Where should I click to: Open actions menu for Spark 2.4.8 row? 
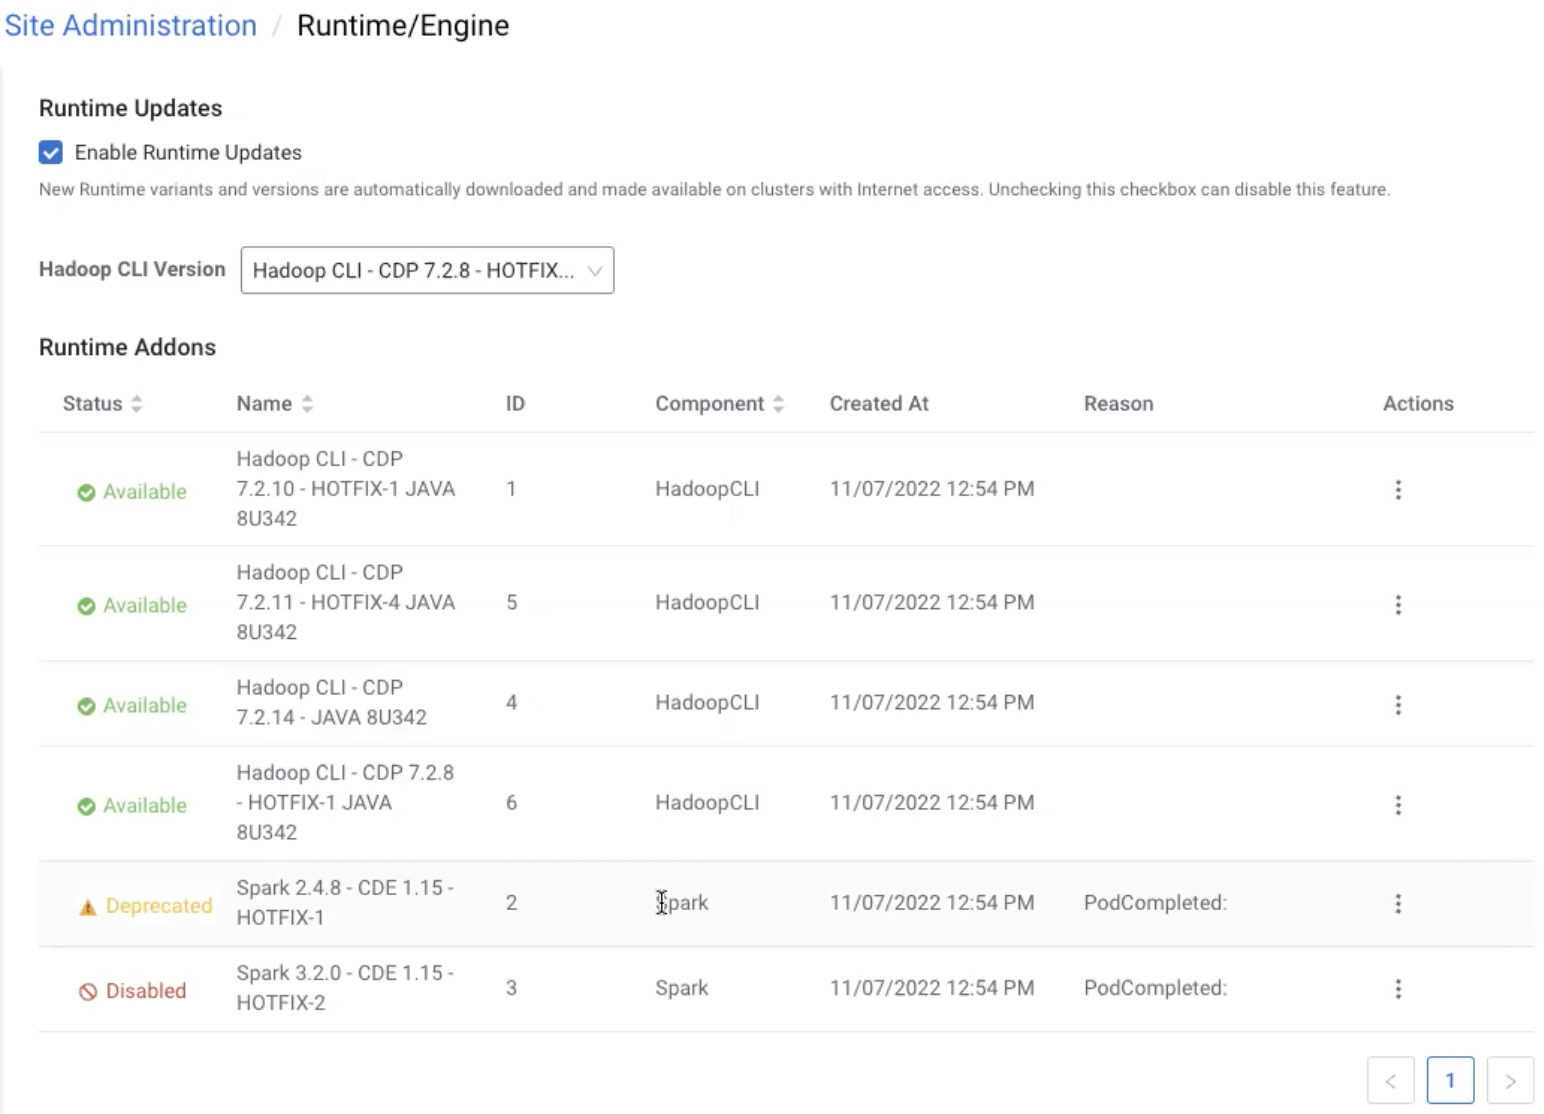coord(1397,903)
